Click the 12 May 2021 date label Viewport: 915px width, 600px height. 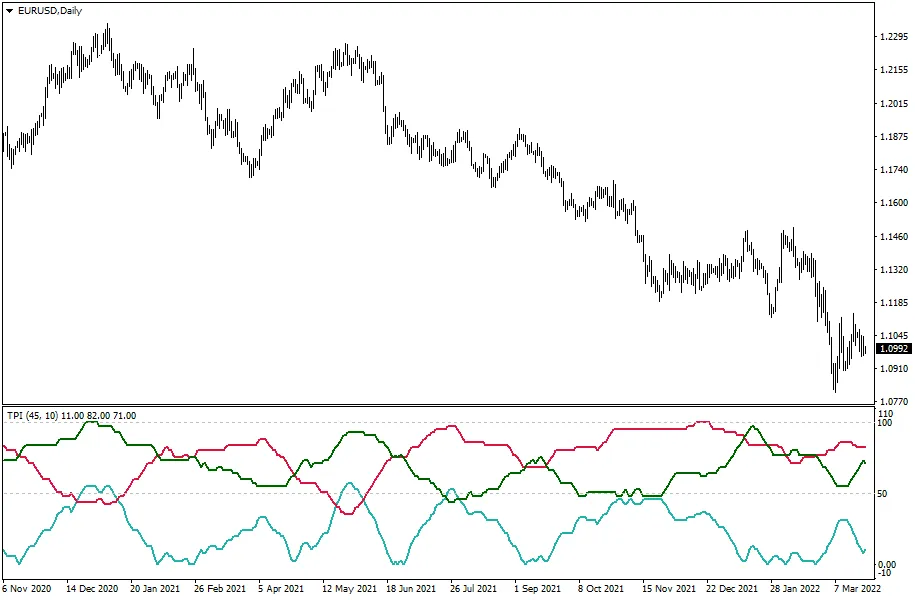(x=349, y=589)
